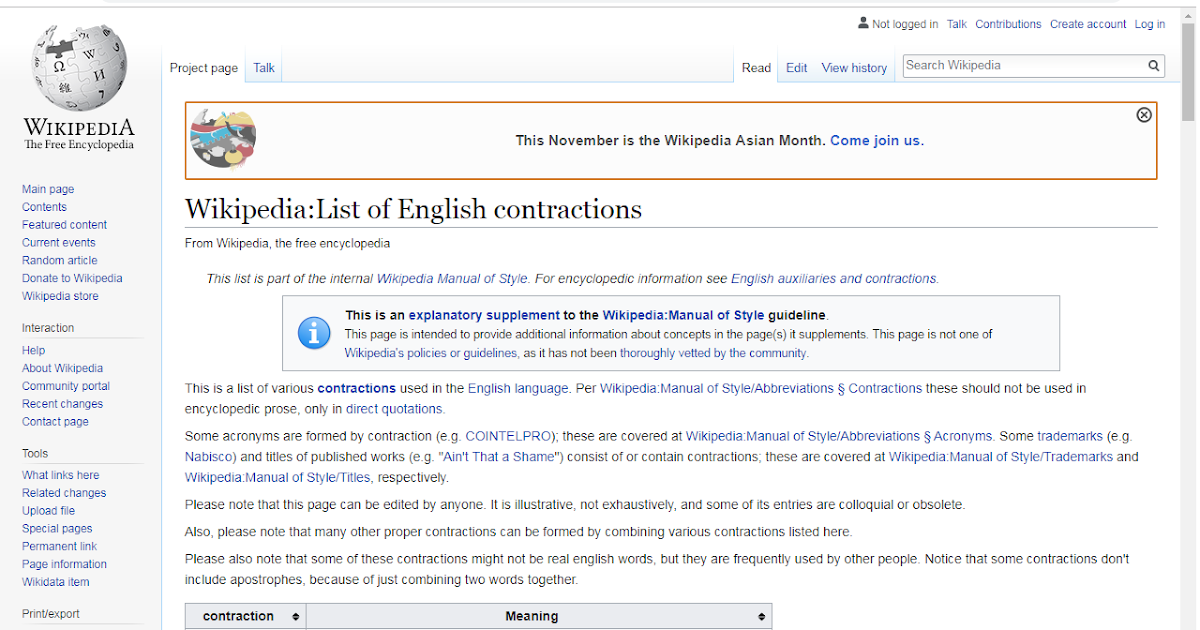Click the Wikipedia Asian Month banner image

[223, 139]
